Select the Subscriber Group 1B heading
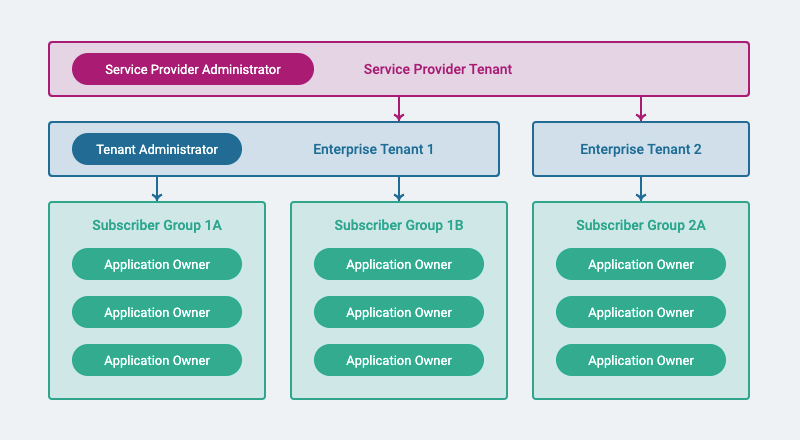Viewport: 800px width, 440px height. (399, 225)
